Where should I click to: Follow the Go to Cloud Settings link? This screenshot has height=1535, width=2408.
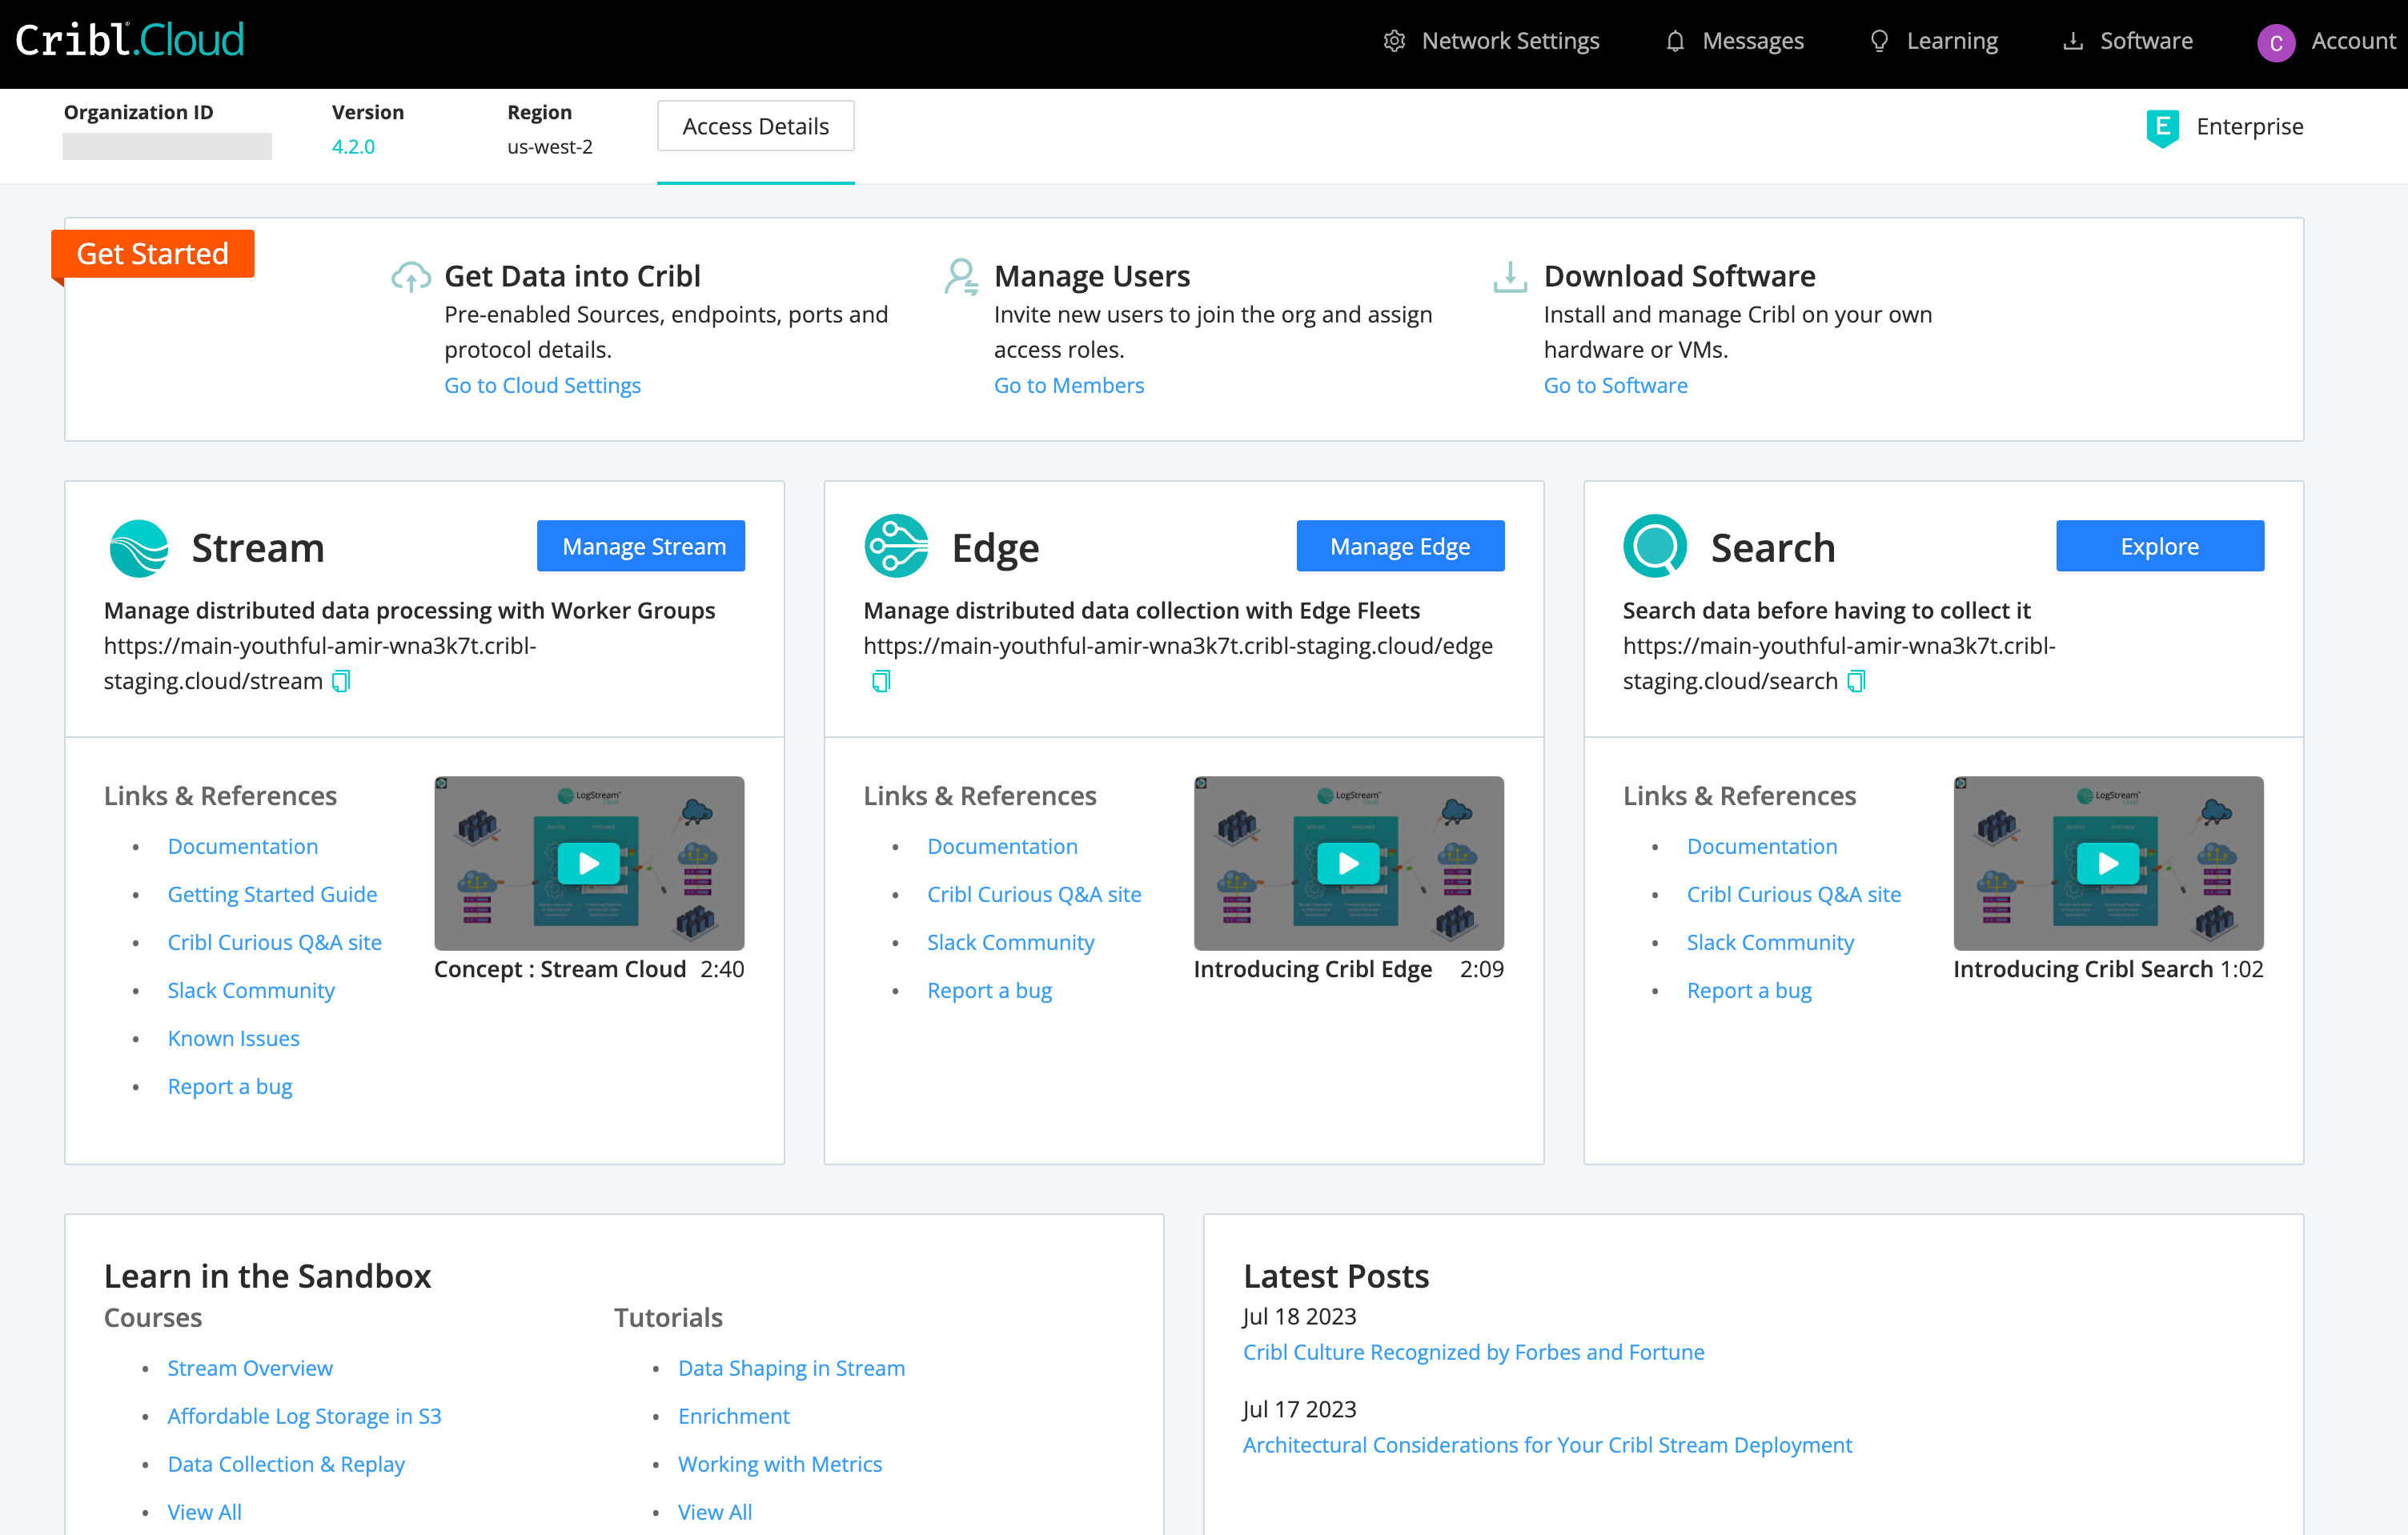point(542,385)
